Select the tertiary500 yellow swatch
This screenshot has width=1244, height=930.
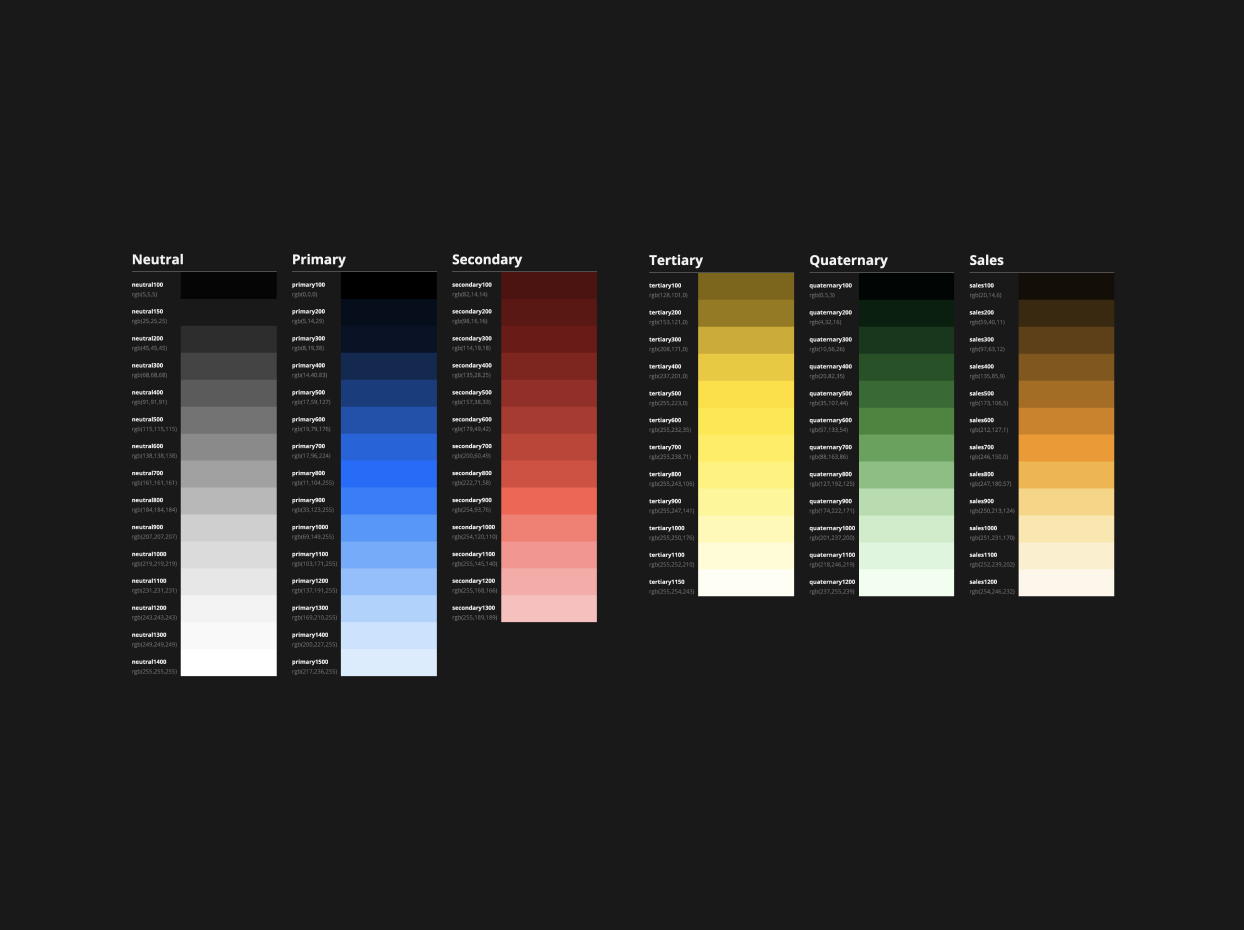click(x=746, y=394)
